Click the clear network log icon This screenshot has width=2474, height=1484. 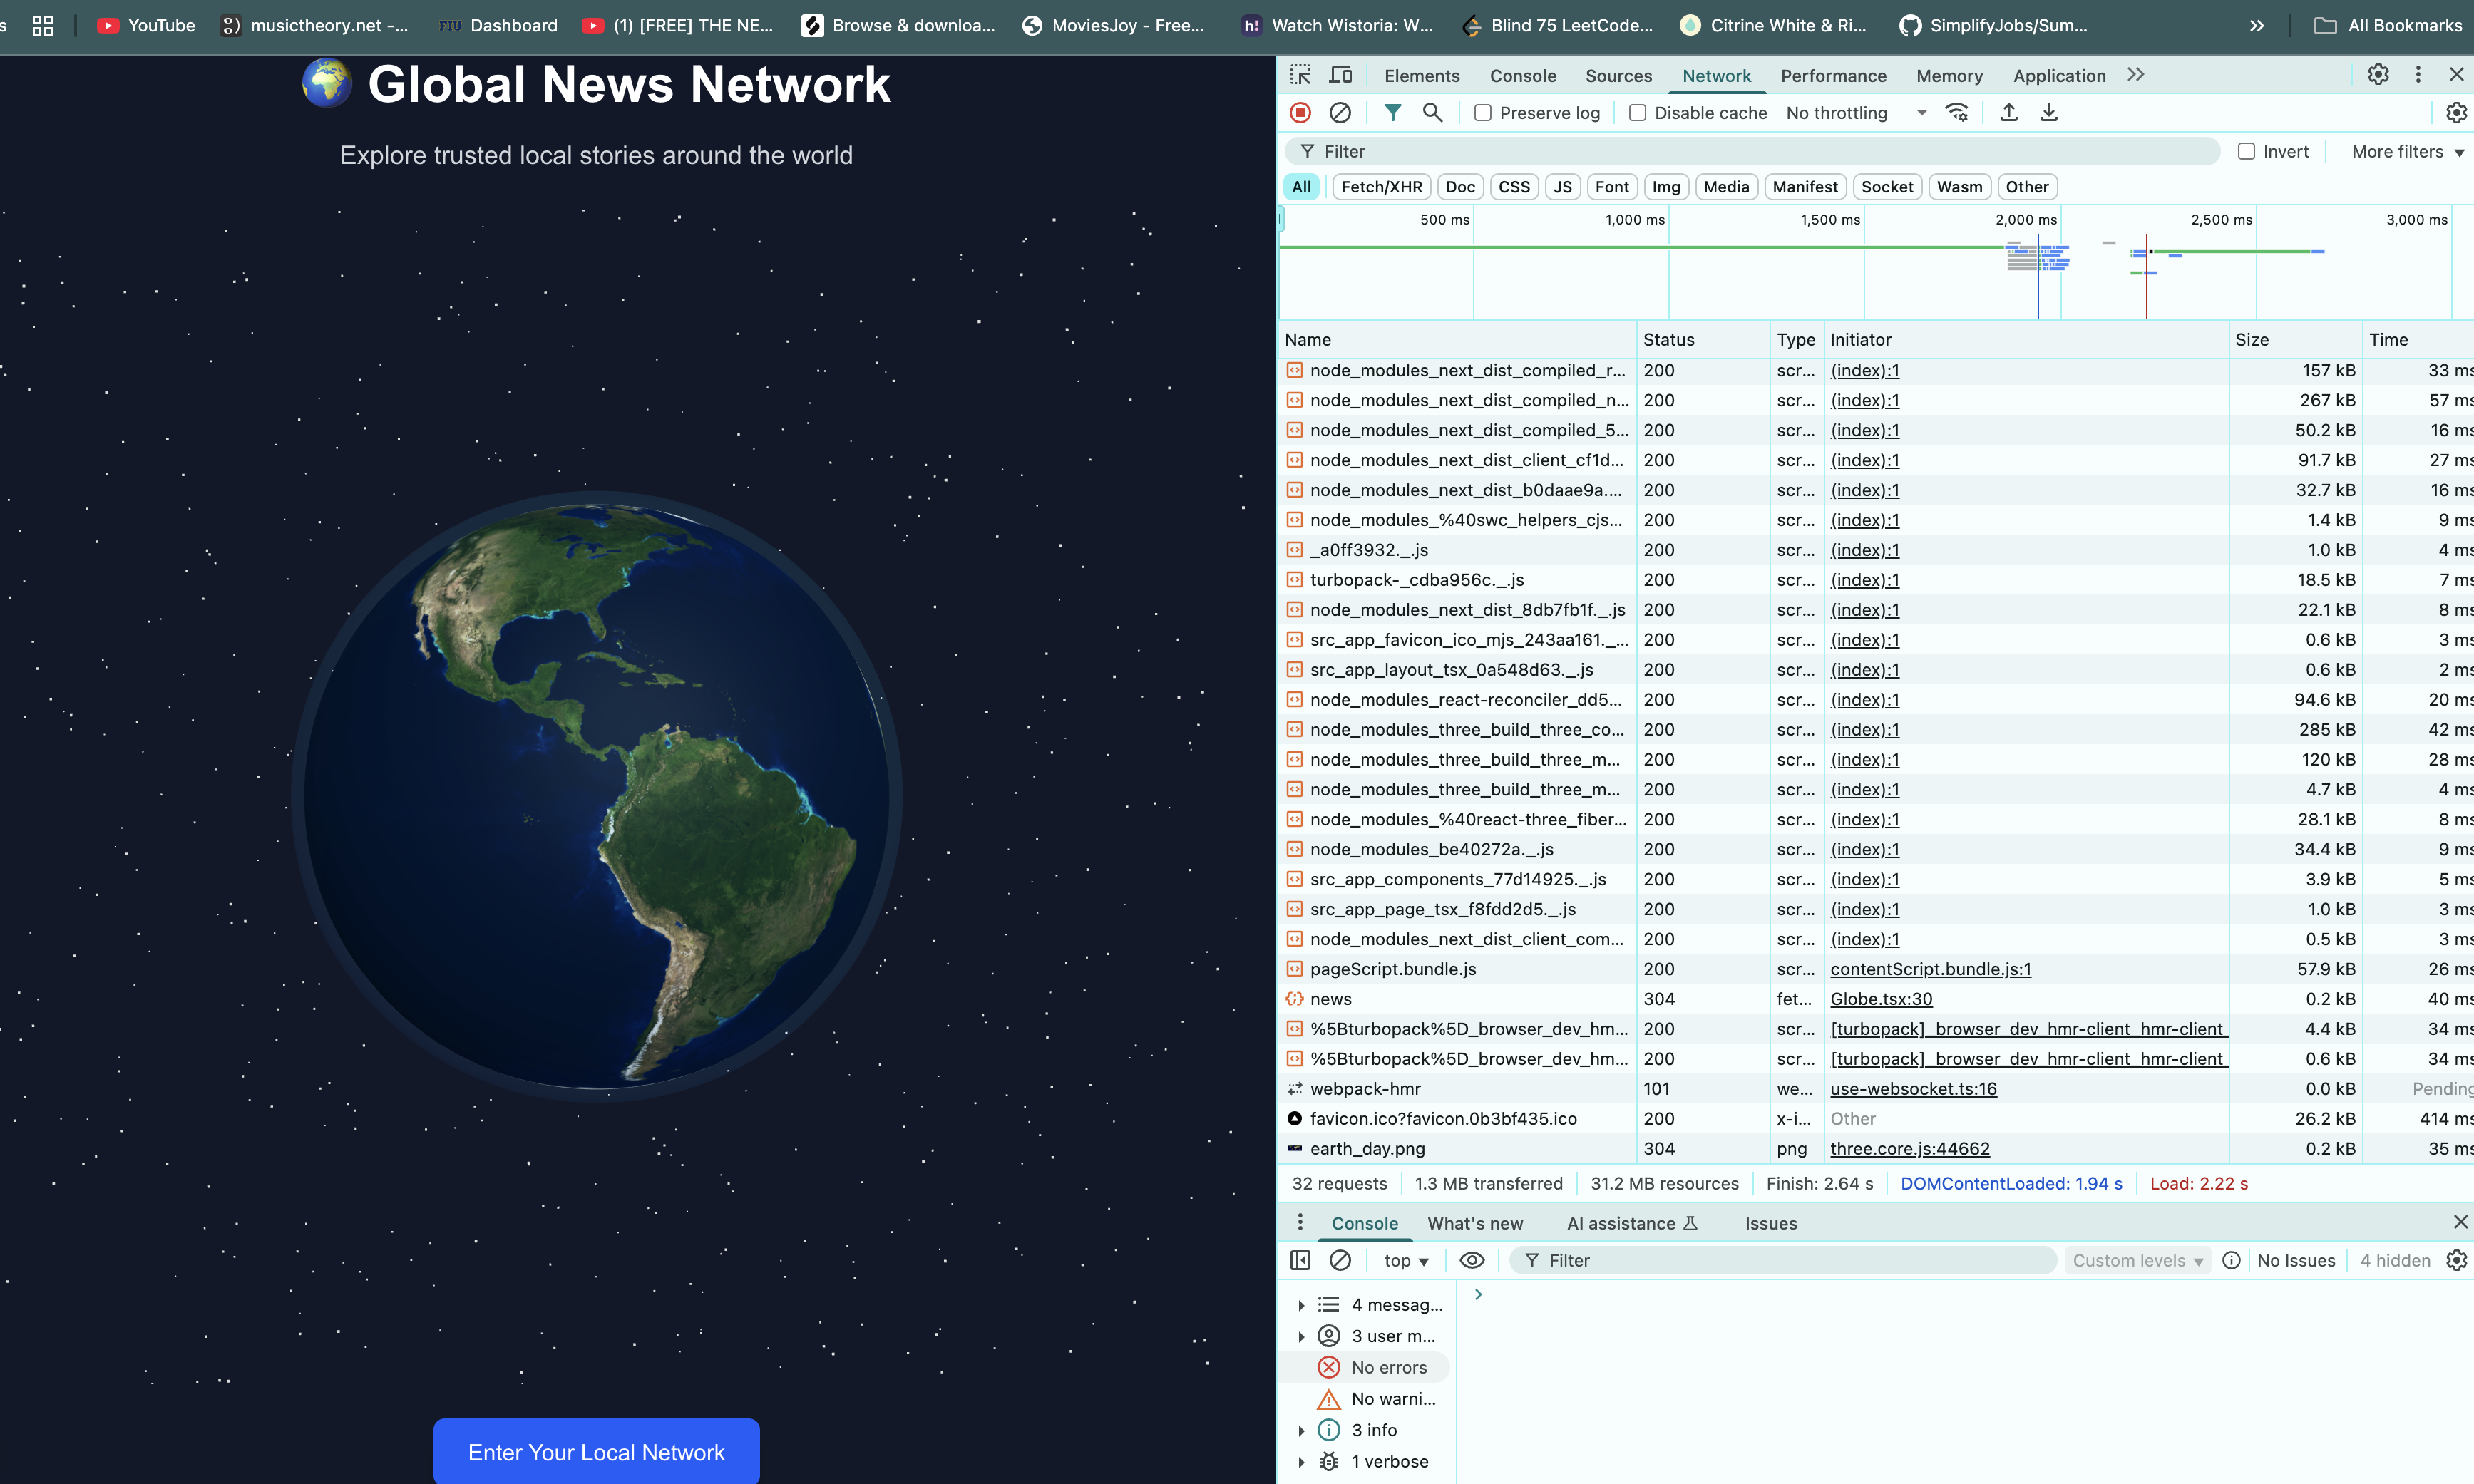(1340, 113)
